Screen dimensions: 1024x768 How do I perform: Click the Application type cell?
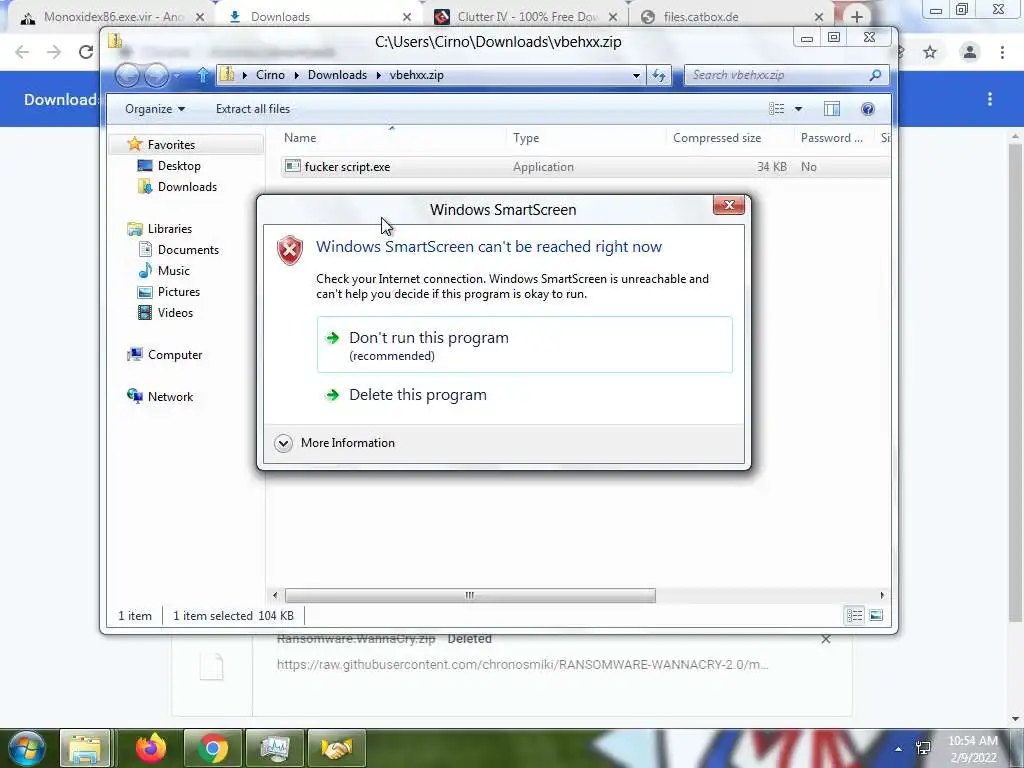tap(543, 167)
